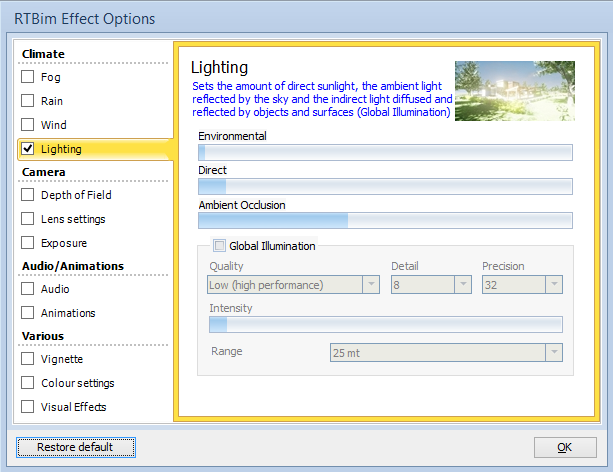Click the Ambient Occlusion slider bar

tap(385, 221)
